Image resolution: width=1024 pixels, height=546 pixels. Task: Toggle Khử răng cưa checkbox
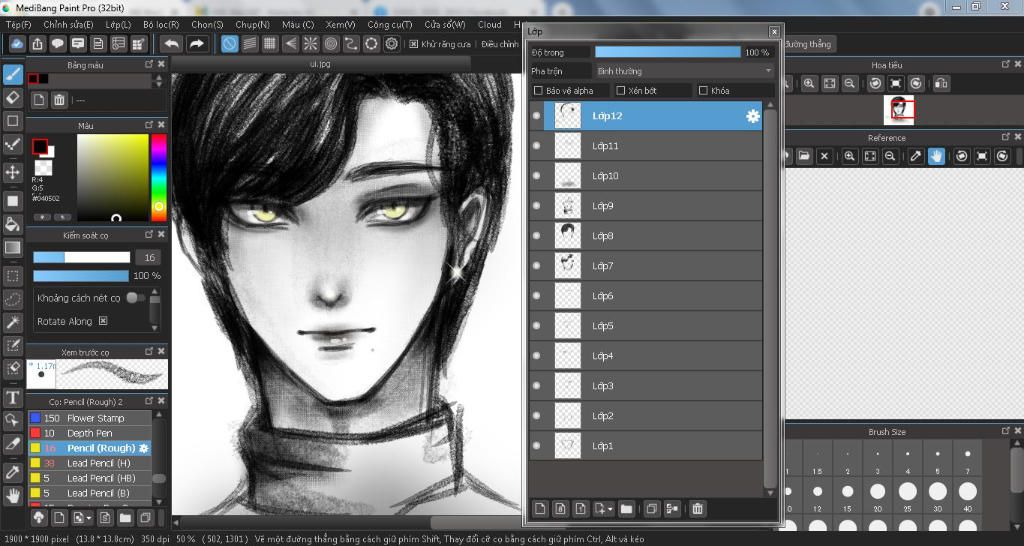tap(414, 44)
